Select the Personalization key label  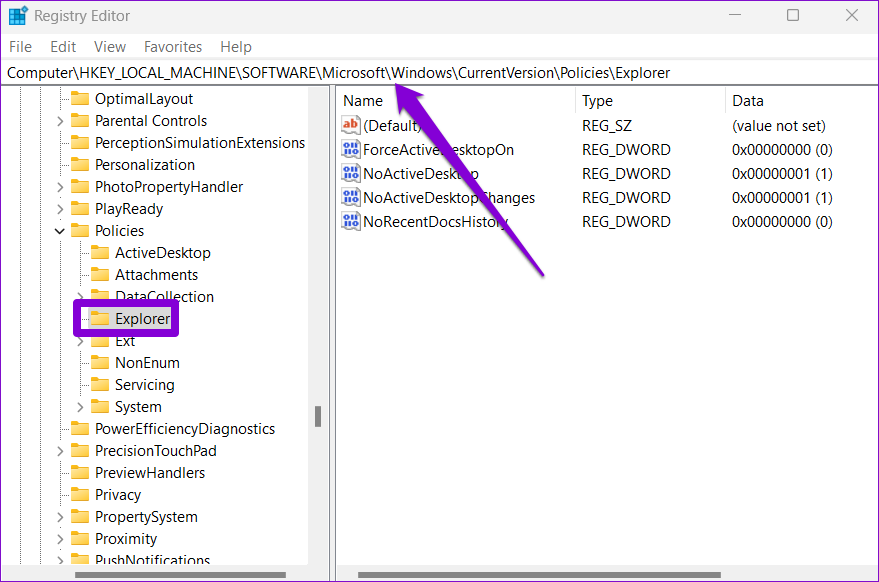(145, 164)
